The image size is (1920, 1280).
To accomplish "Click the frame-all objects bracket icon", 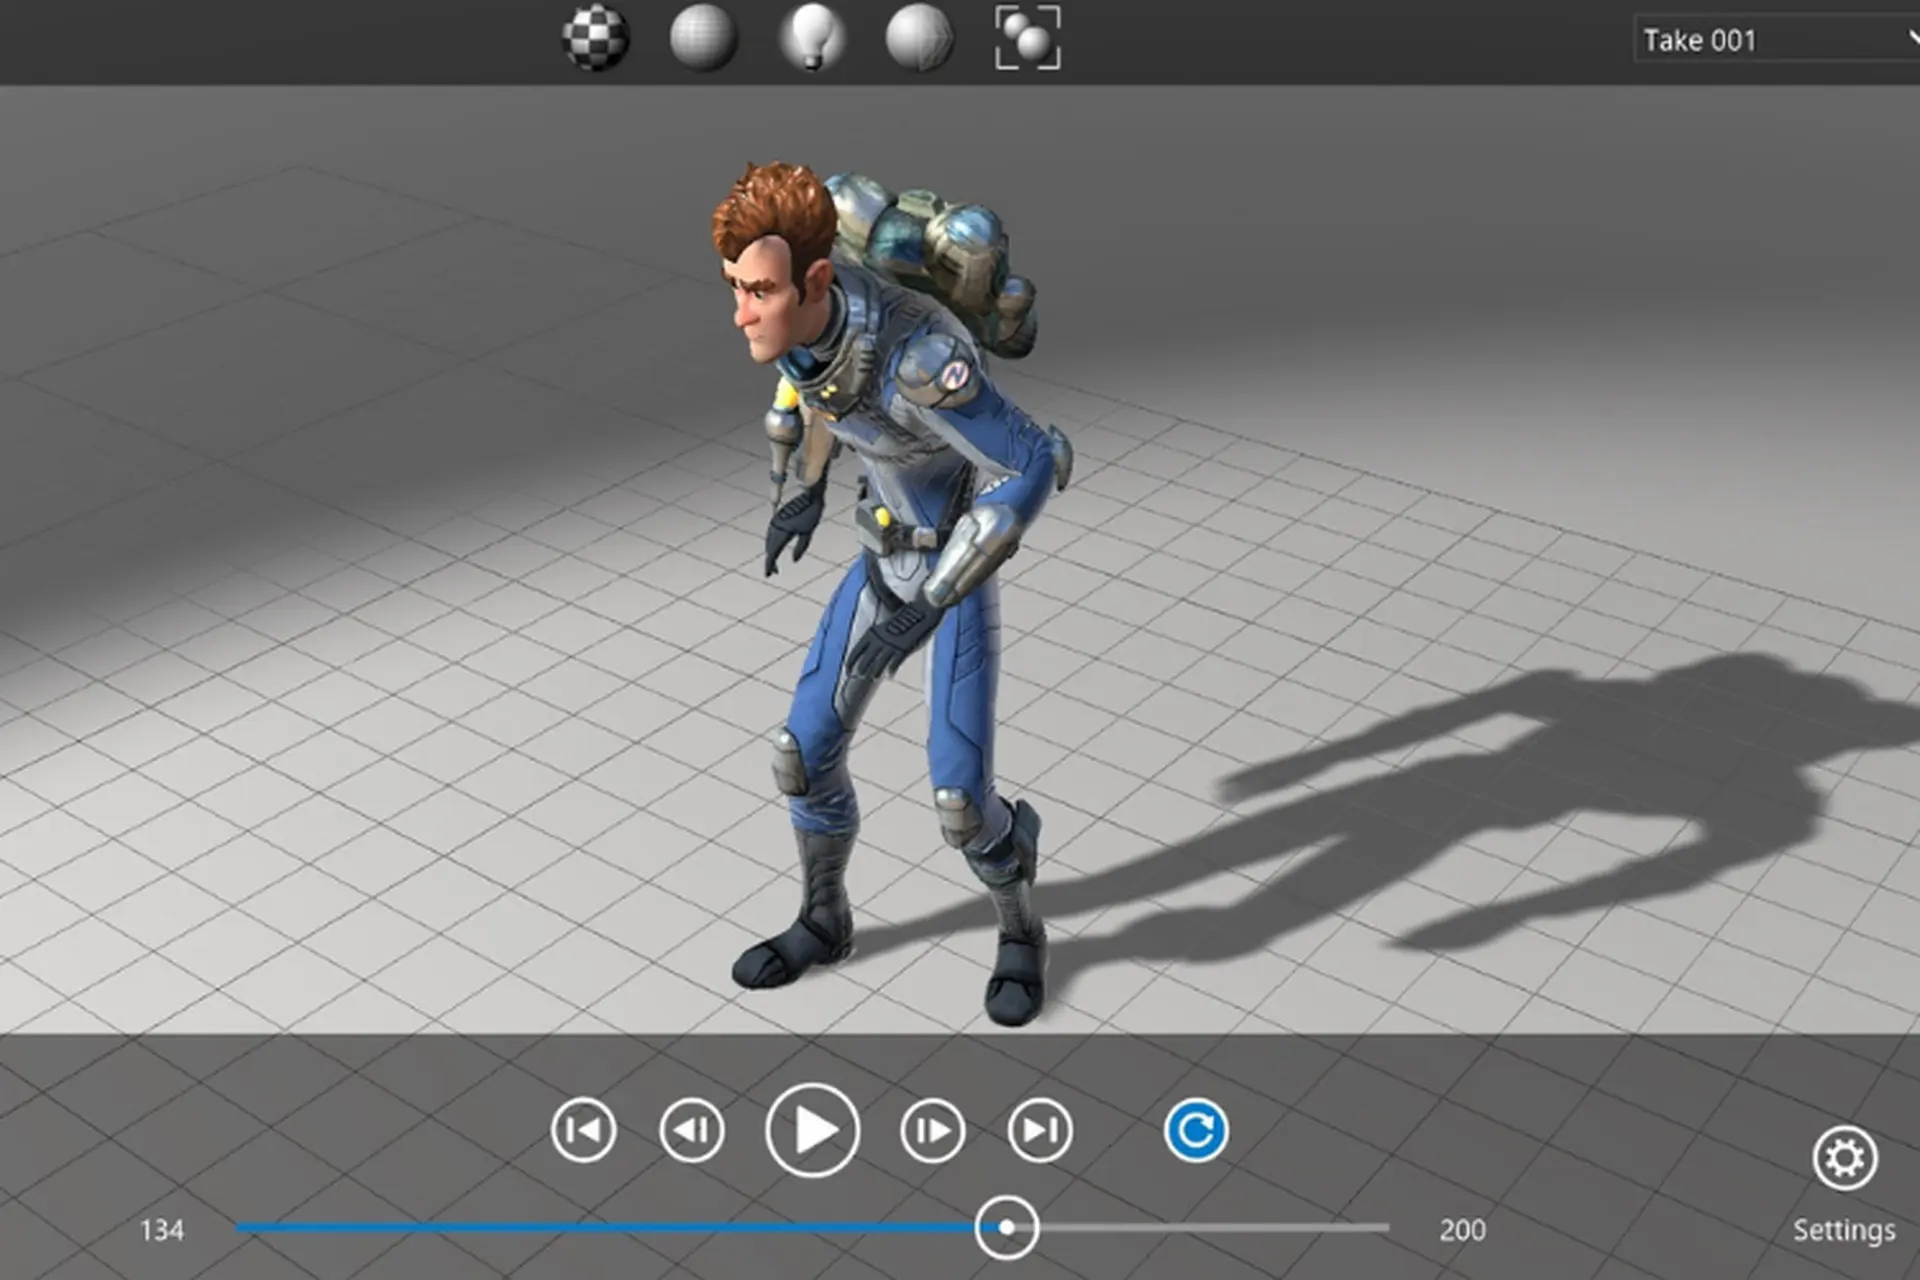I will [x=1028, y=38].
